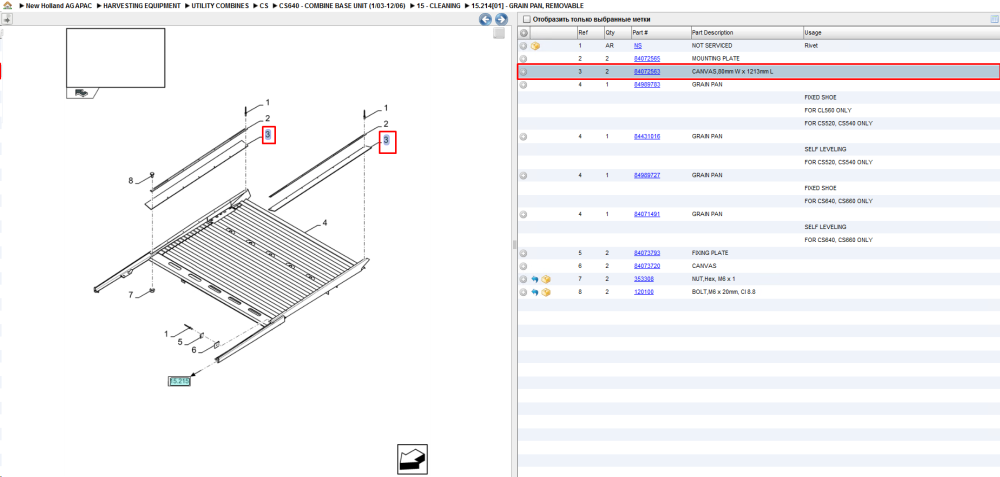Open the 15 - CLEANING breadcrumb
The width and height of the screenshot is (1000, 477).
pyautogui.click(x=438, y=6)
